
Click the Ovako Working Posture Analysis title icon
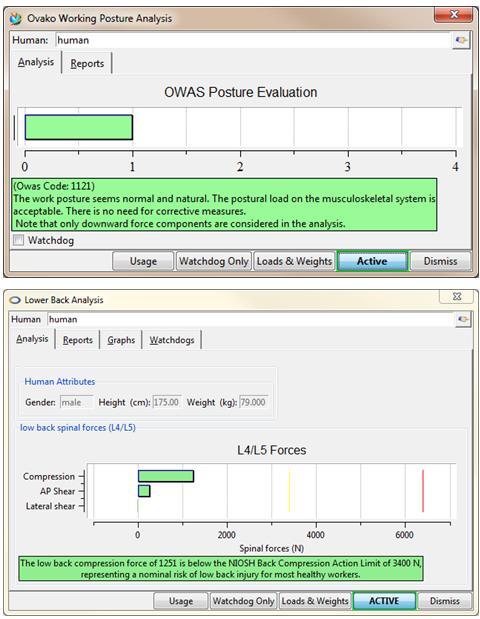click(15, 18)
